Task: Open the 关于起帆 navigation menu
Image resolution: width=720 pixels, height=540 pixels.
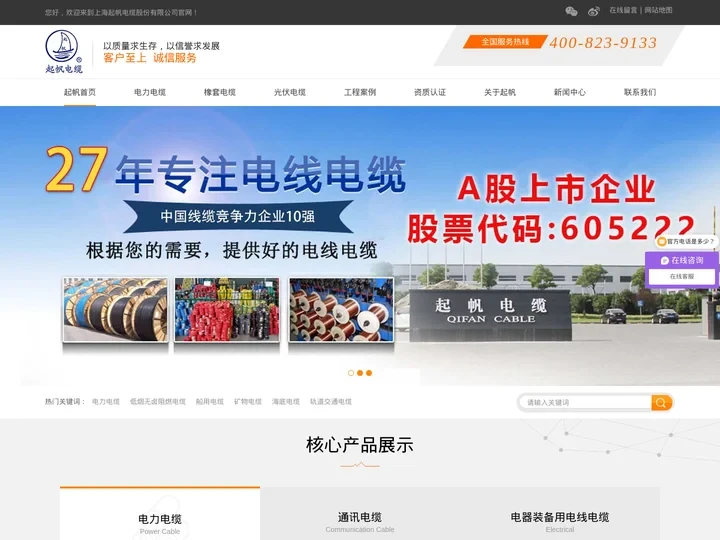Action: (500, 92)
